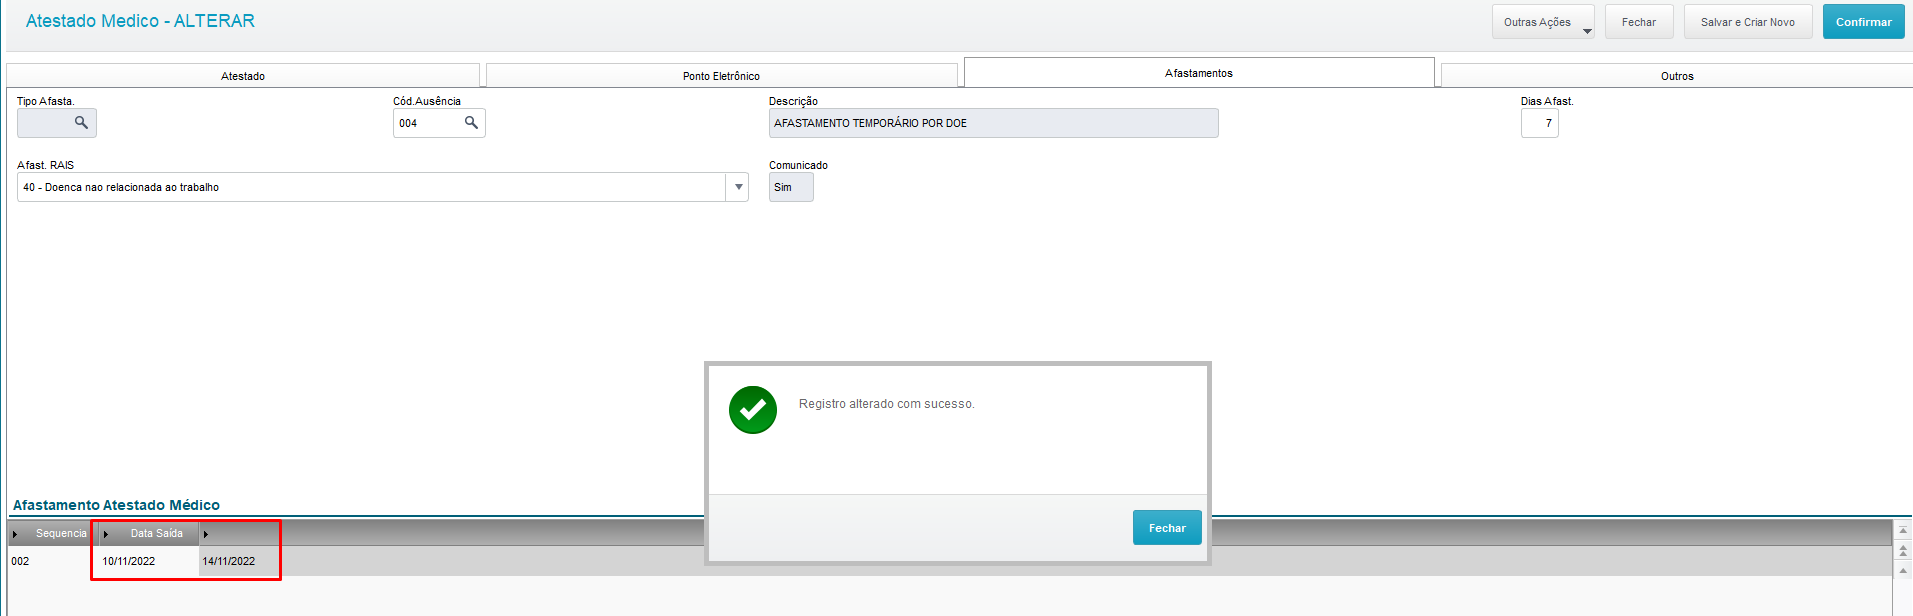Click the Comunicado field showing Sim

[791, 187]
